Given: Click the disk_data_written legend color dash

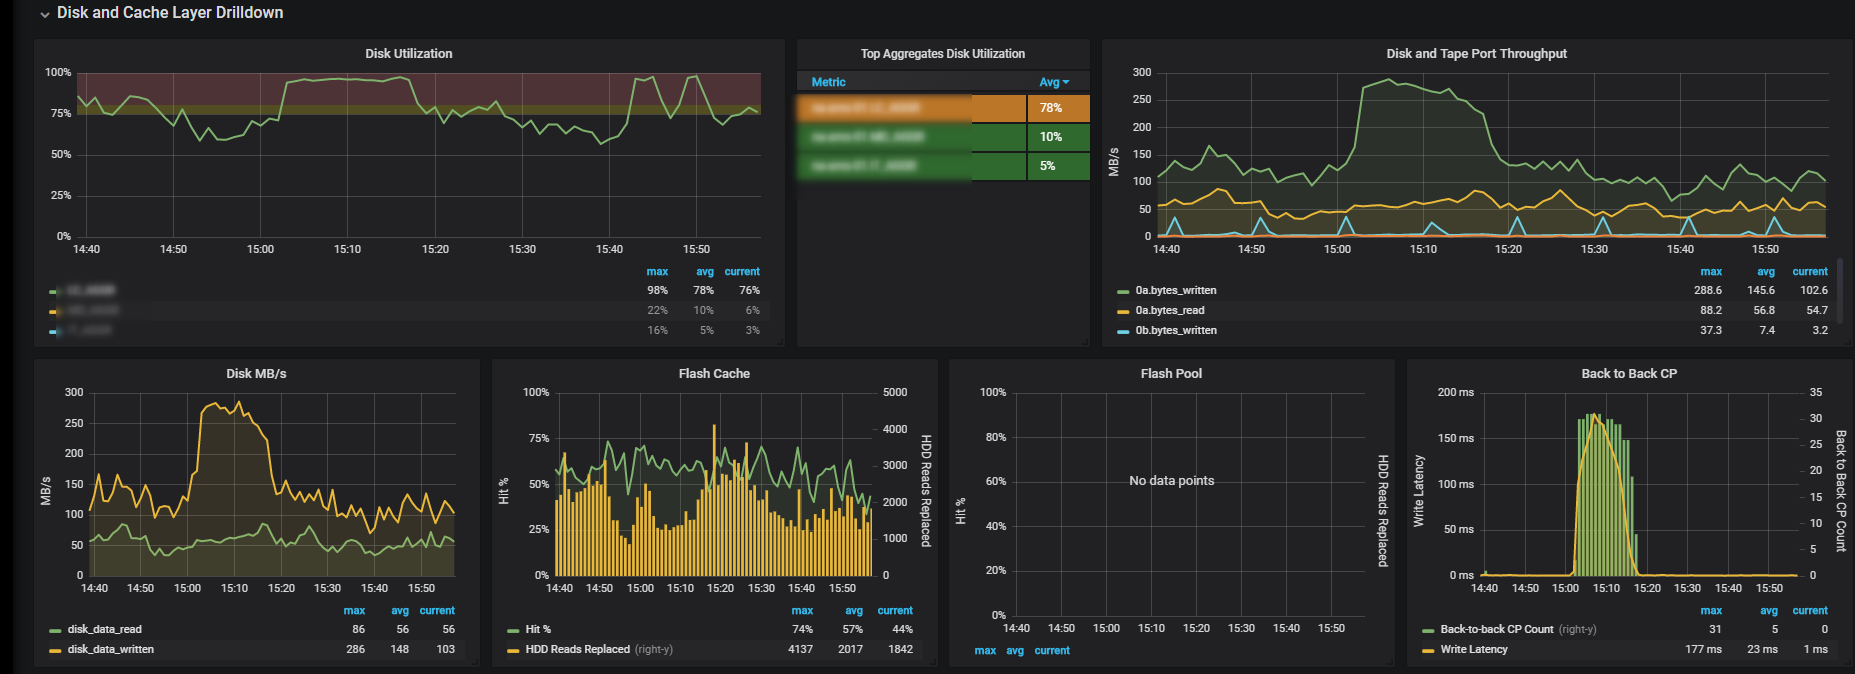Looking at the screenshot, I should pos(55,650).
